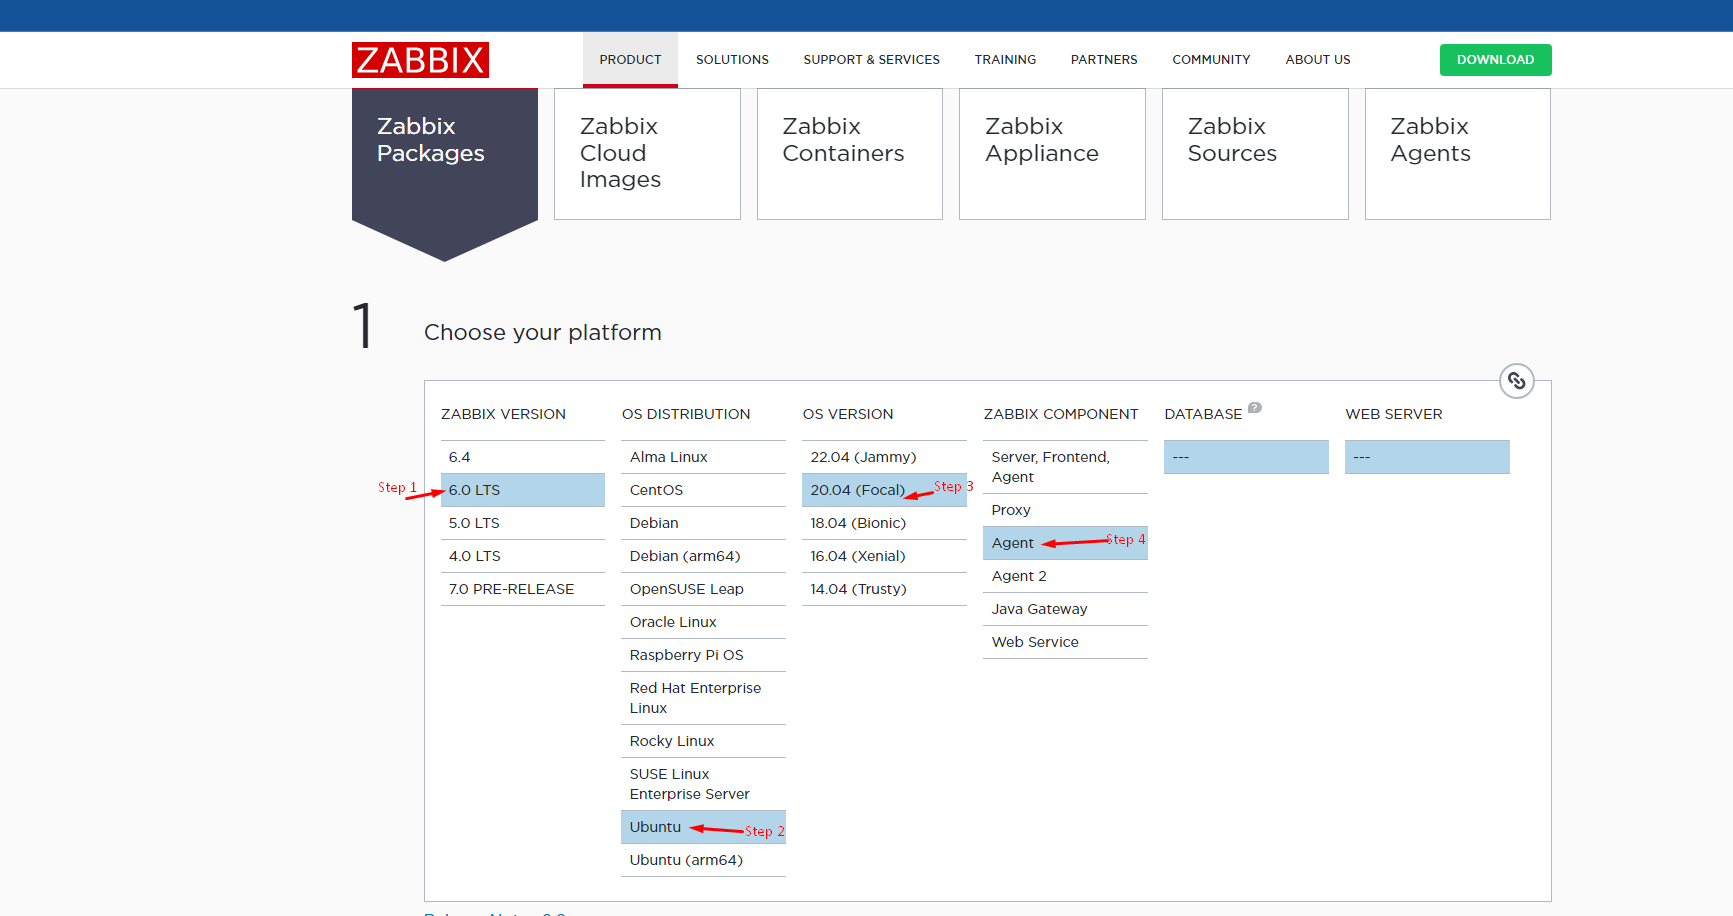Select OS version 20.04 (Focal)
1733x916 pixels.
884,490
